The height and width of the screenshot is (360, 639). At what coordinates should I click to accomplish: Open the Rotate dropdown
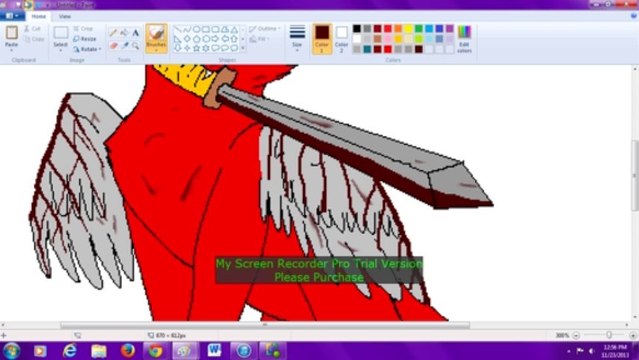[x=87, y=49]
